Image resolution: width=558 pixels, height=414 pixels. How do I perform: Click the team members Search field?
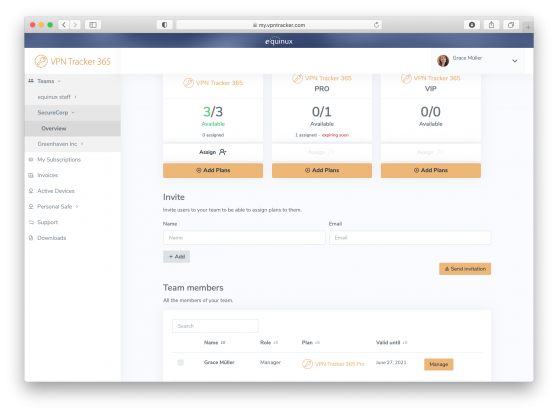pyautogui.click(x=215, y=326)
